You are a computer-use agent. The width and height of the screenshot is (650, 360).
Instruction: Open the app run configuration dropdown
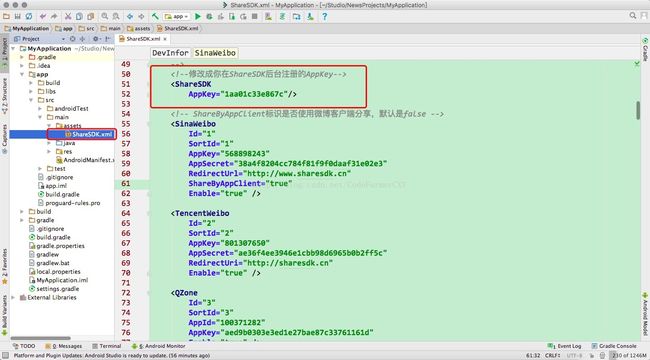pyautogui.click(x=177, y=17)
